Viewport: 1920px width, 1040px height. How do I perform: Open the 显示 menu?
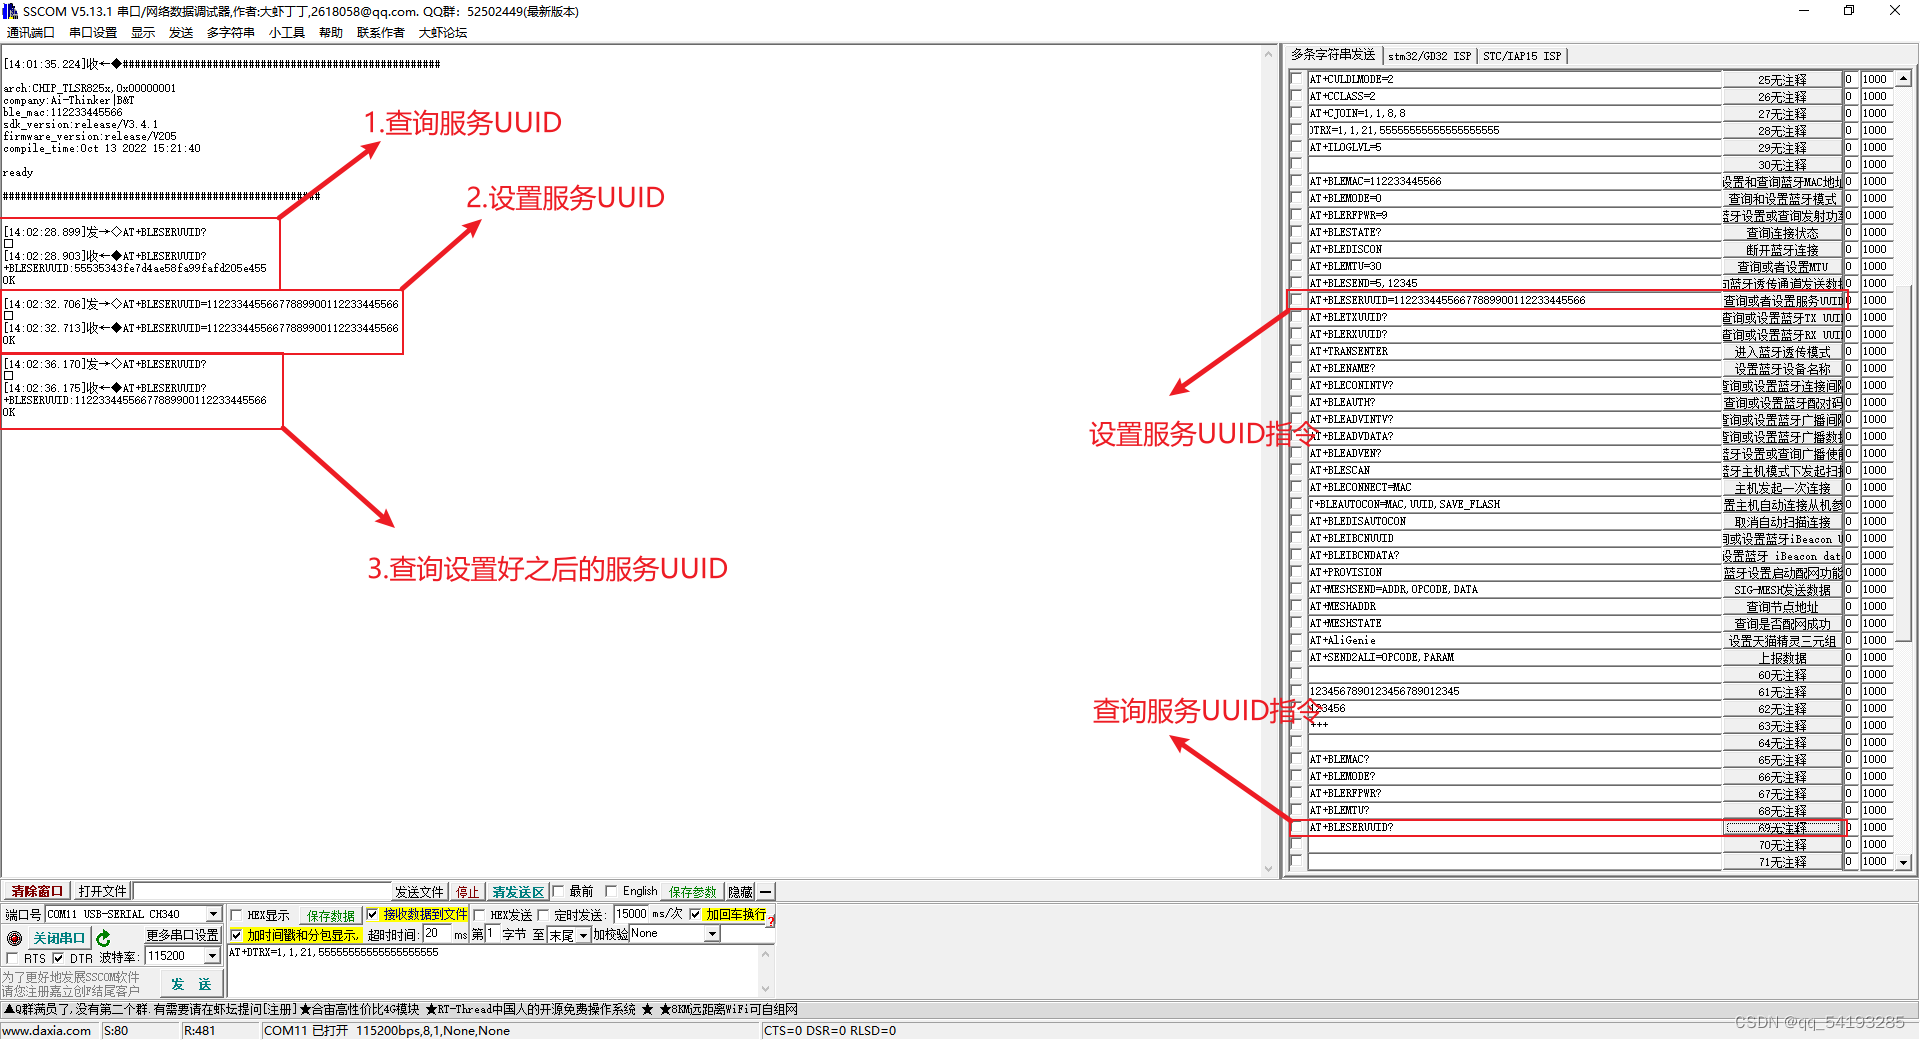tap(143, 33)
